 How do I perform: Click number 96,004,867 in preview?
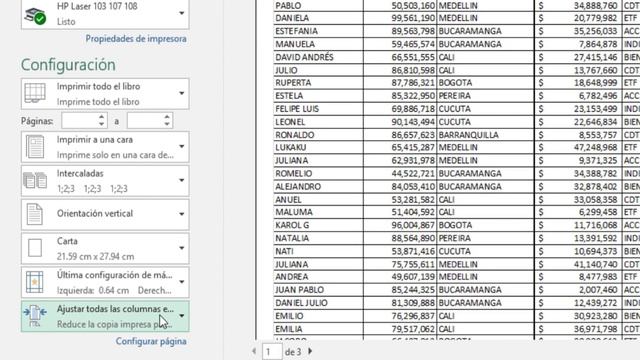[x=413, y=225]
